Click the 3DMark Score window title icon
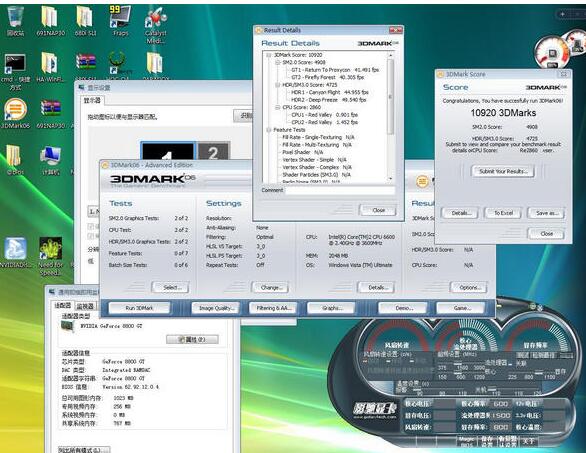The image size is (586, 453). click(440, 74)
